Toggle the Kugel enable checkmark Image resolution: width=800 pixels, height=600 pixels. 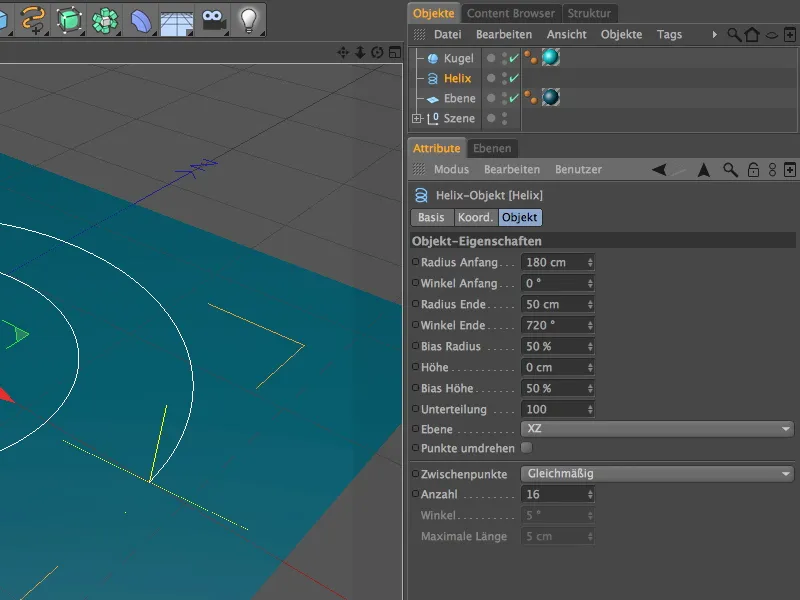514,58
